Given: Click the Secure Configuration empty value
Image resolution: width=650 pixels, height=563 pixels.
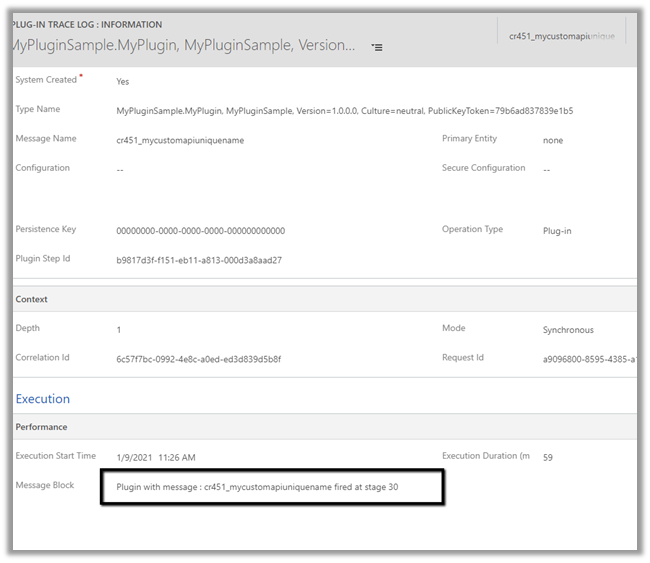Looking at the screenshot, I should pyautogui.click(x=547, y=170).
